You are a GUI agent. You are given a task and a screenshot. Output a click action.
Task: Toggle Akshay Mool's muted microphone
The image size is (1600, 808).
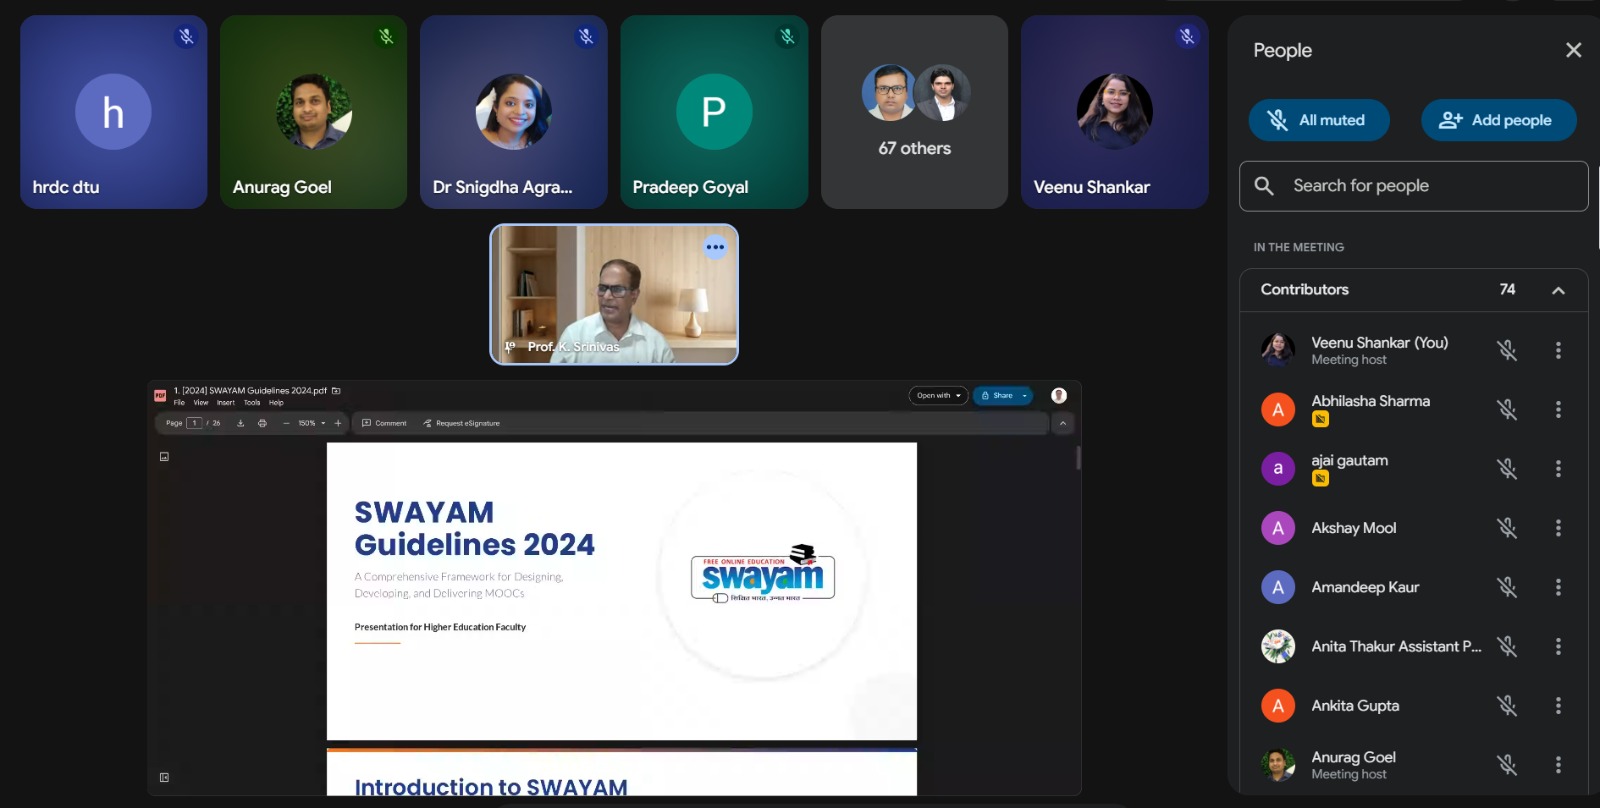pos(1507,528)
